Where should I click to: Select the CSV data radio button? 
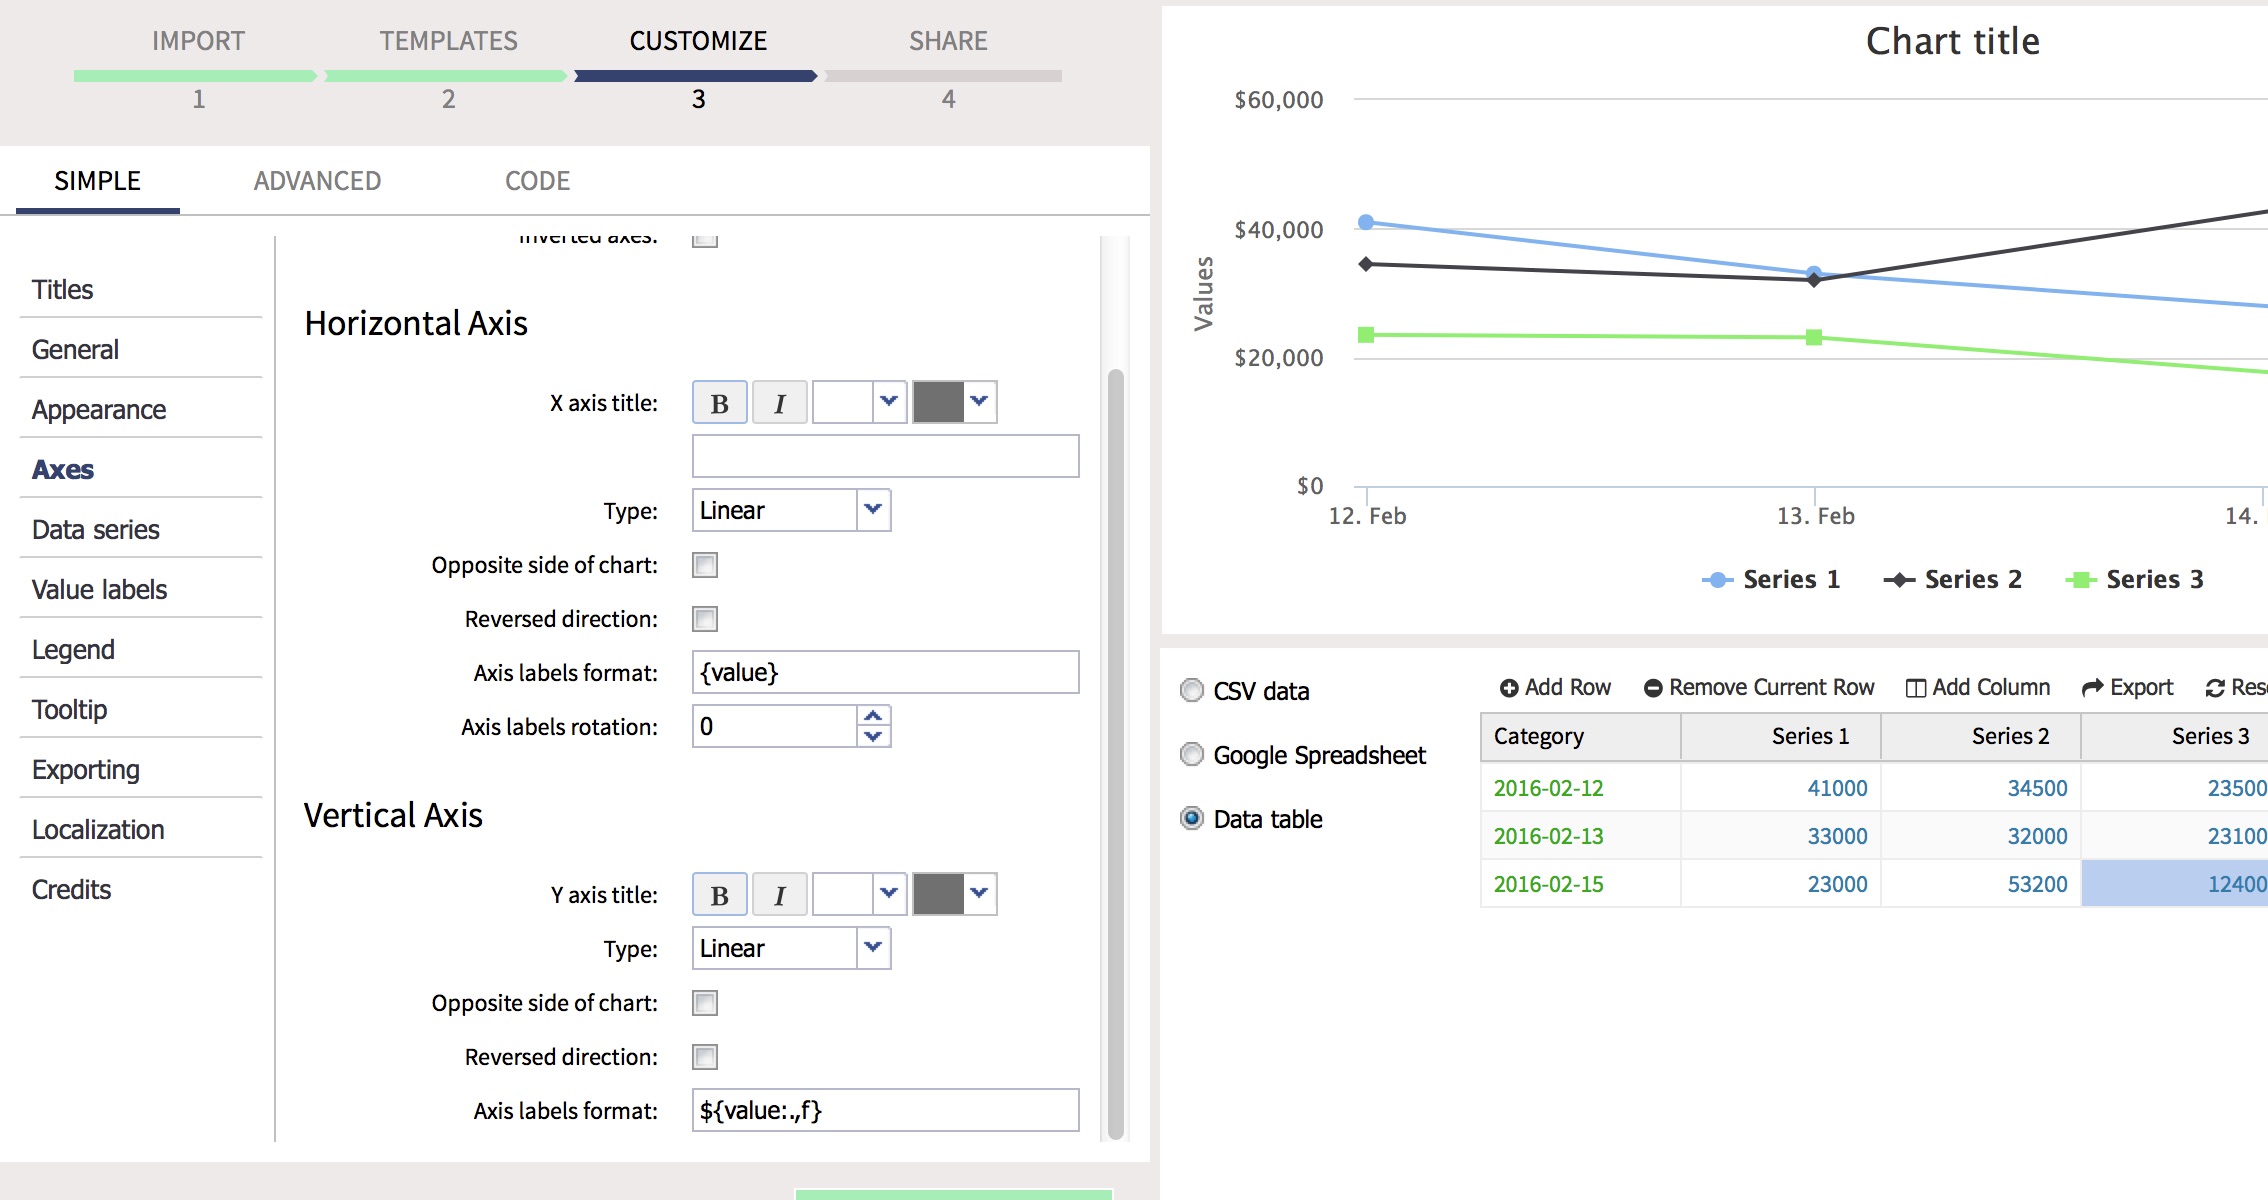pyautogui.click(x=1192, y=691)
